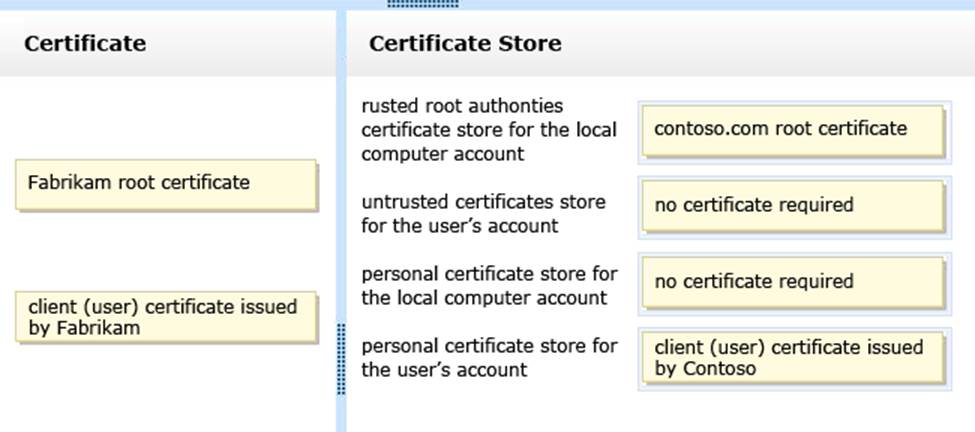Image resolution: width=975 pixels, height=432 pixels.
Task: Select the Fabrikam root certificate tile
Action: [166, 184]
